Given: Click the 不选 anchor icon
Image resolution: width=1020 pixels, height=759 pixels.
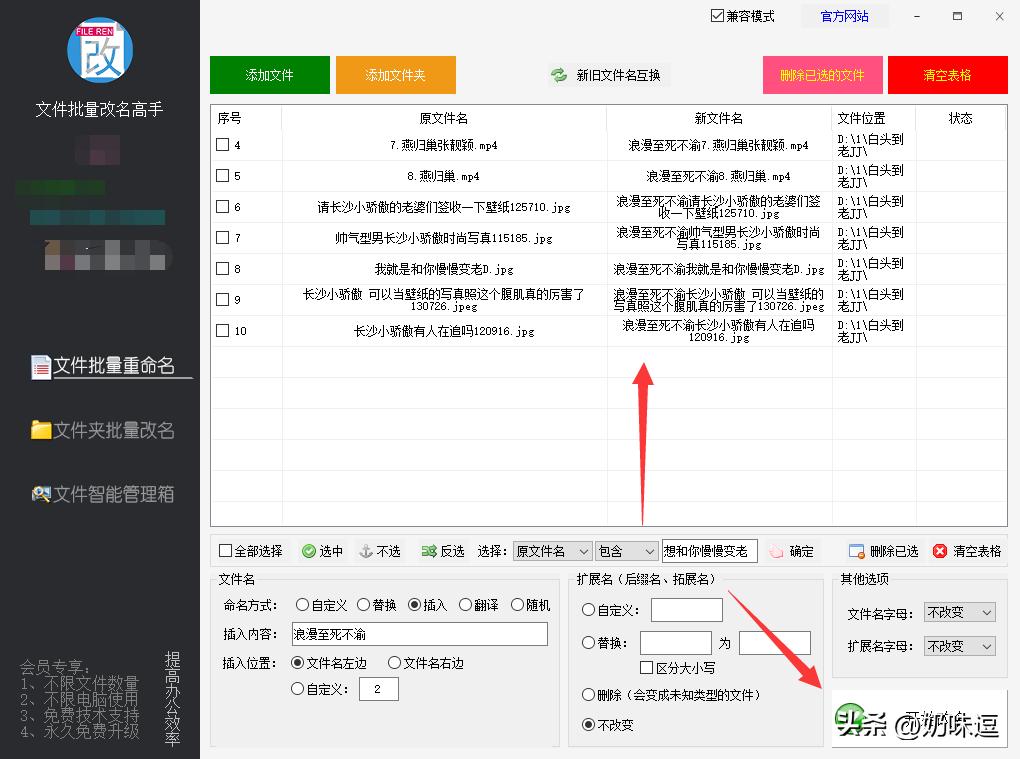Looking at the screenshot, I should tap(366, 550).
